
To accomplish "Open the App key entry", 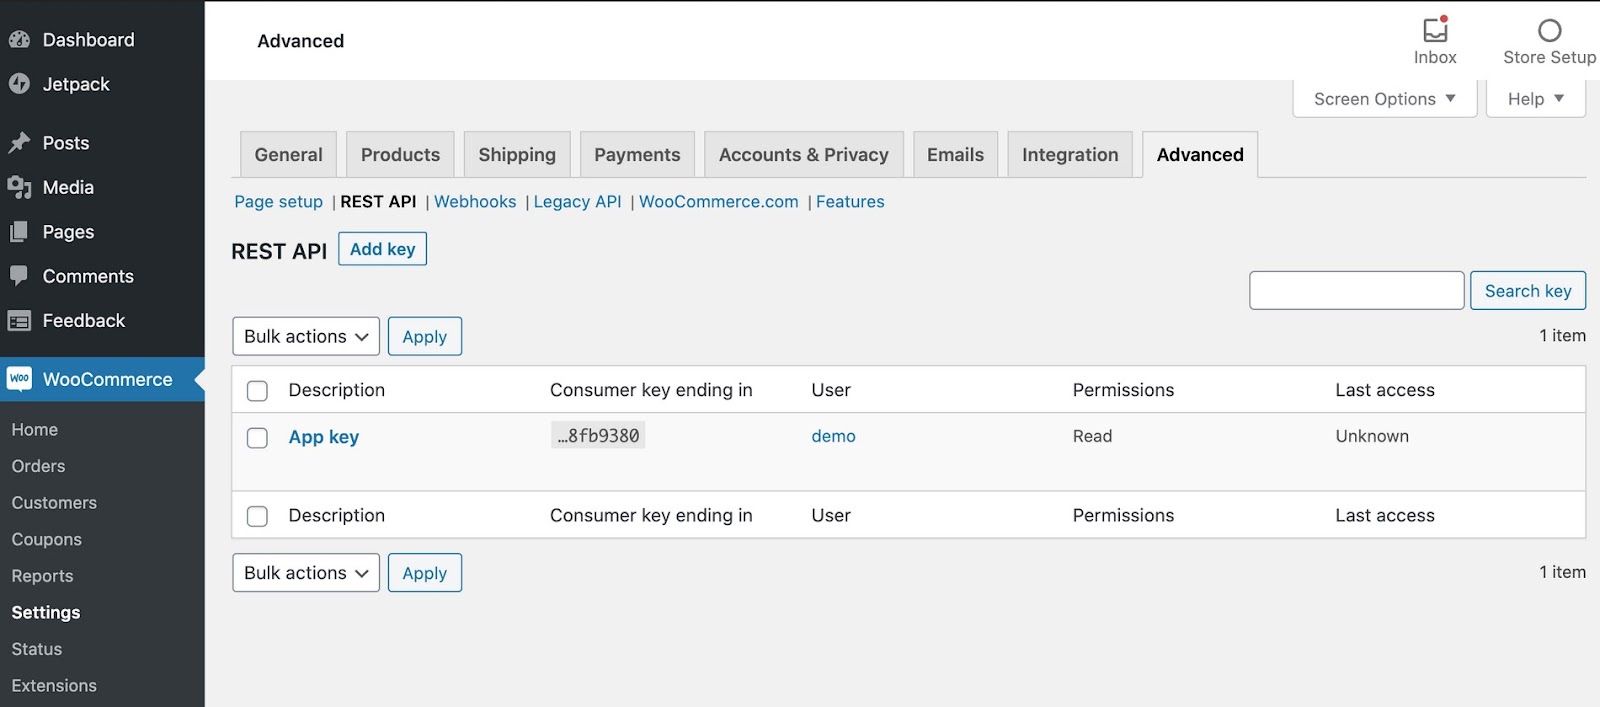I will coord(324,437).
